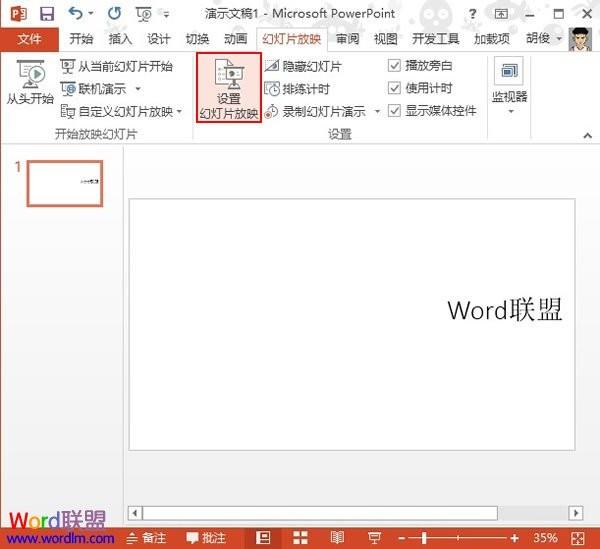Image resolution: width=600 pixels, height=549 pixels.
Task: Expand 自定义幻灯片放映 dropdown arrow
Action: click(x=179, y=112)
